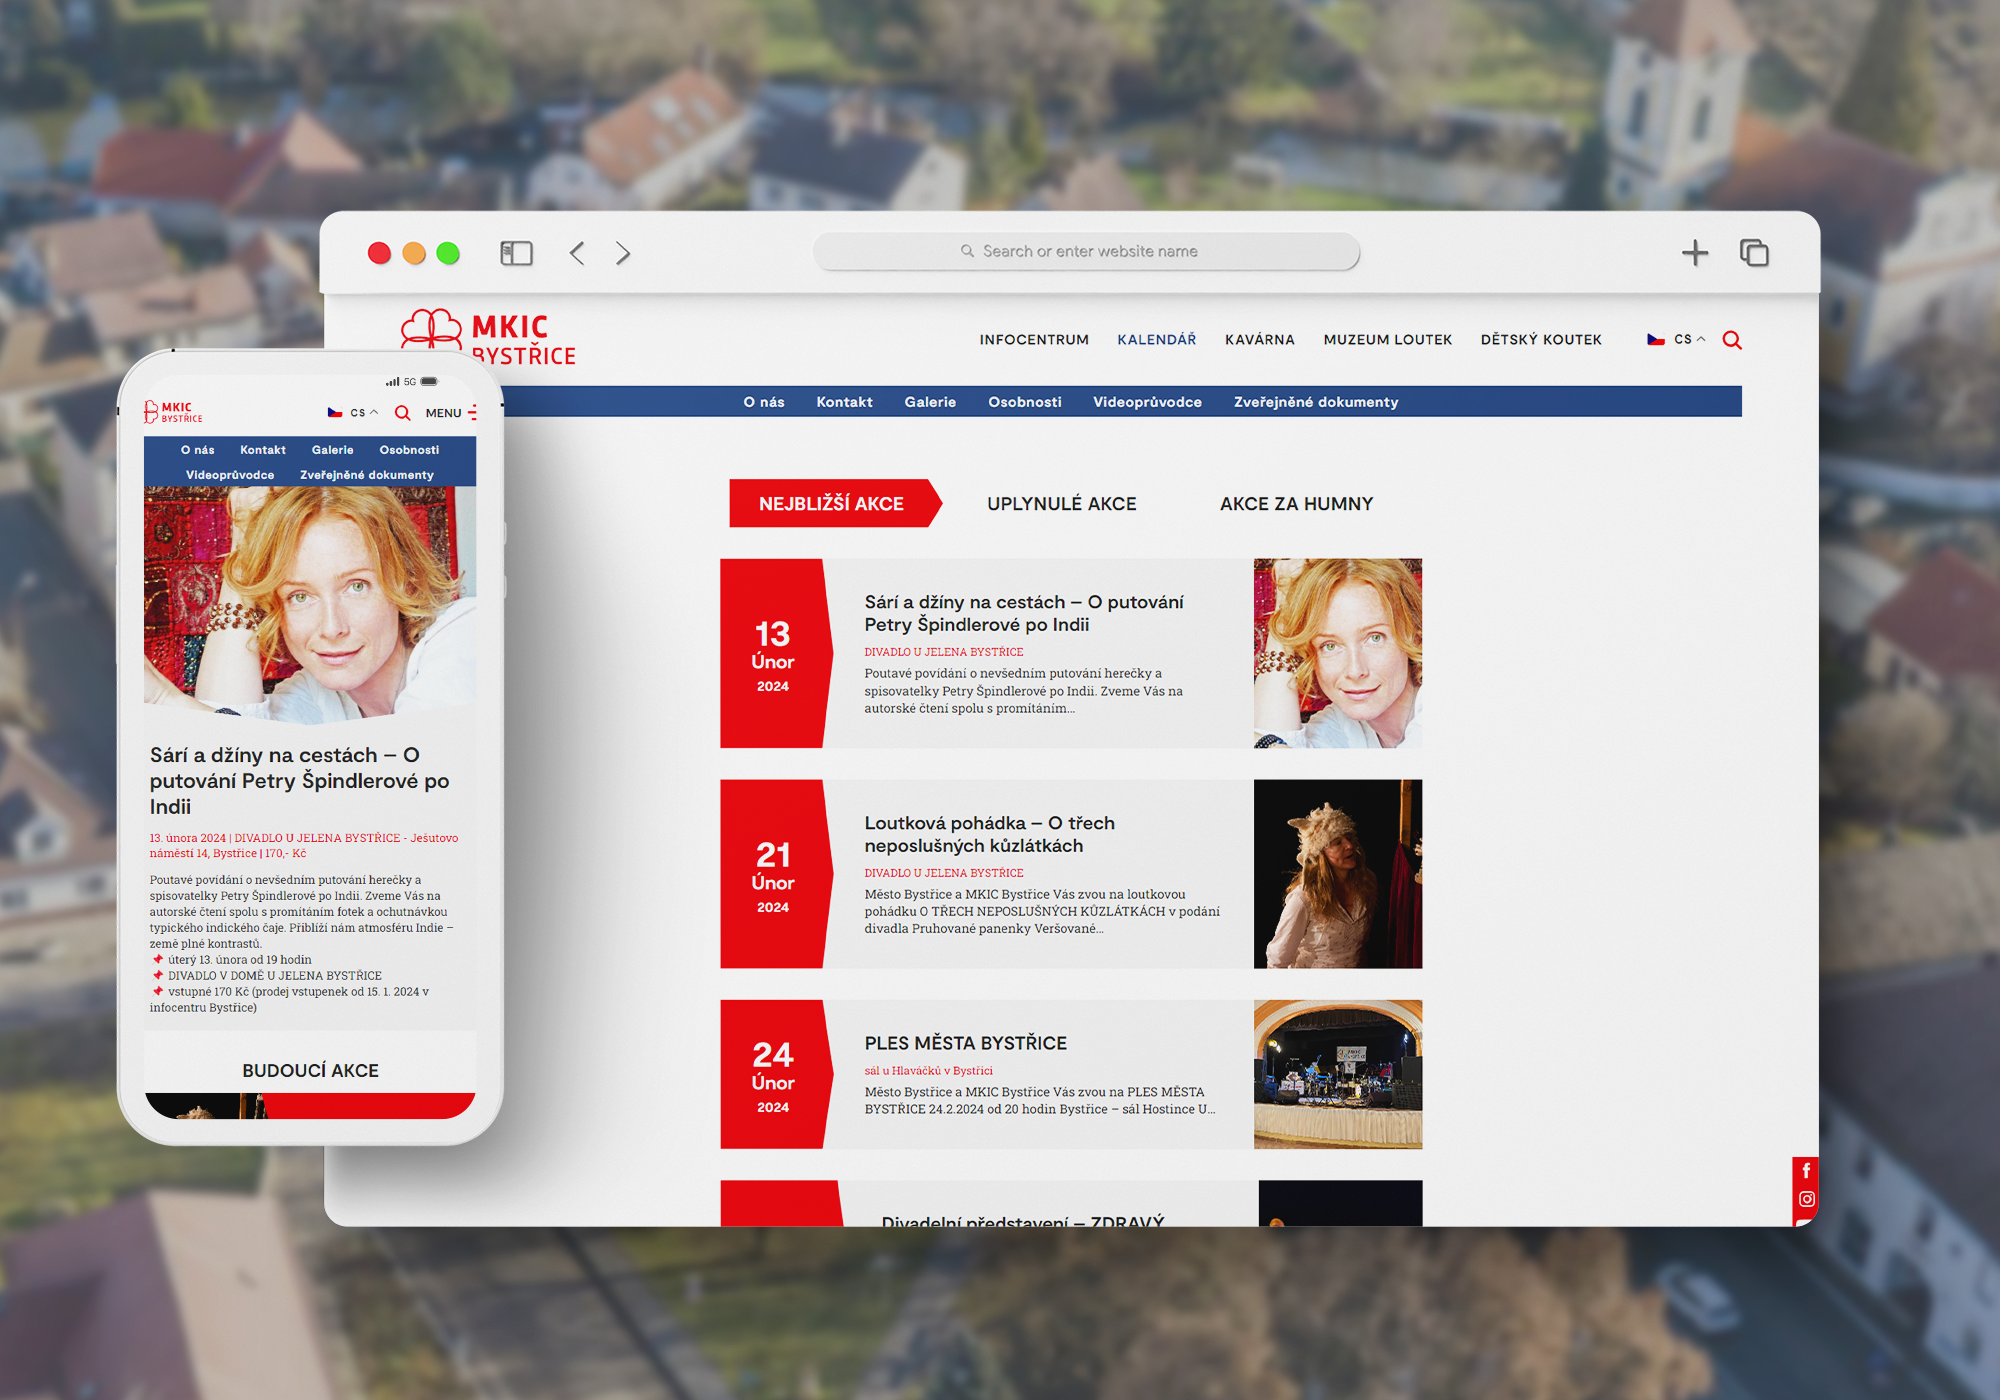Open the PLES MĚSTA BYSTŘICE event title
Screen dimensions: 2000x1400
965,1043
